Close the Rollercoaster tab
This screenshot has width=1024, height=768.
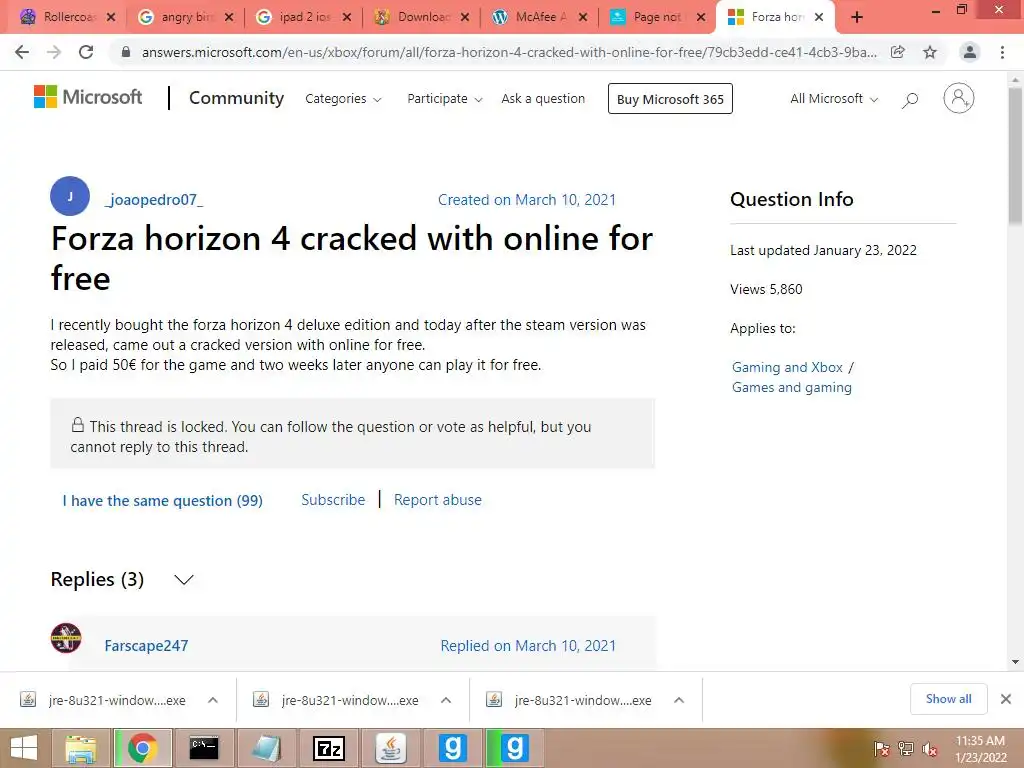(111, 18)
